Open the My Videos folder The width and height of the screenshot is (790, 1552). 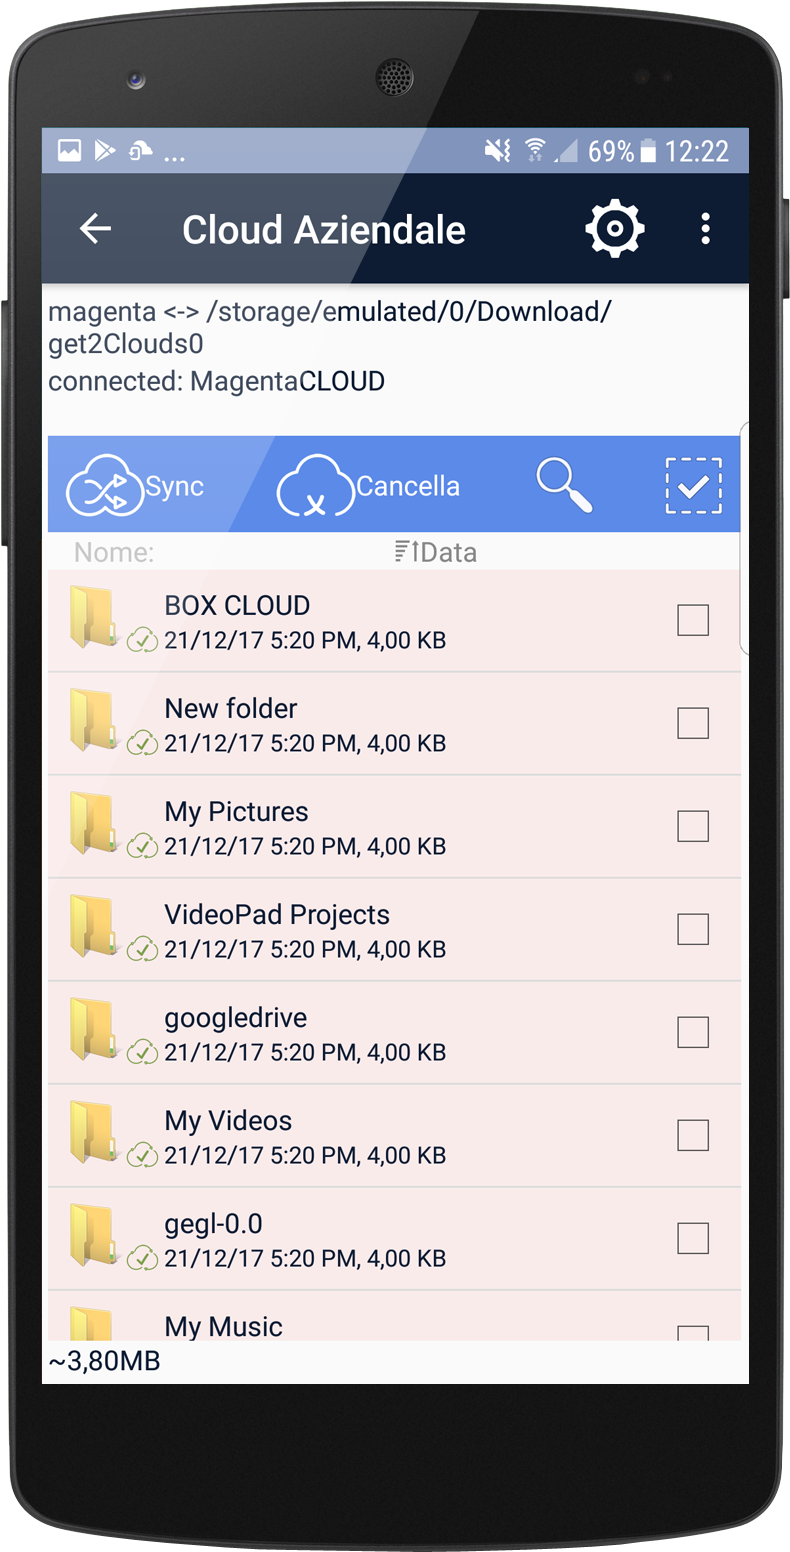(394, 1136)
